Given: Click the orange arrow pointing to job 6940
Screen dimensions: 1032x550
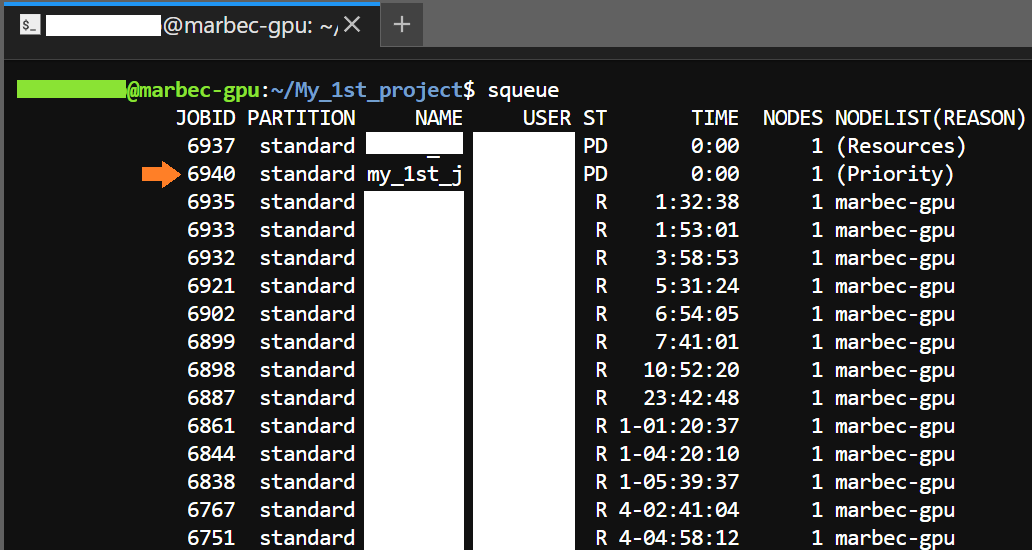Looking at the screenshot, I should [158, 175].
